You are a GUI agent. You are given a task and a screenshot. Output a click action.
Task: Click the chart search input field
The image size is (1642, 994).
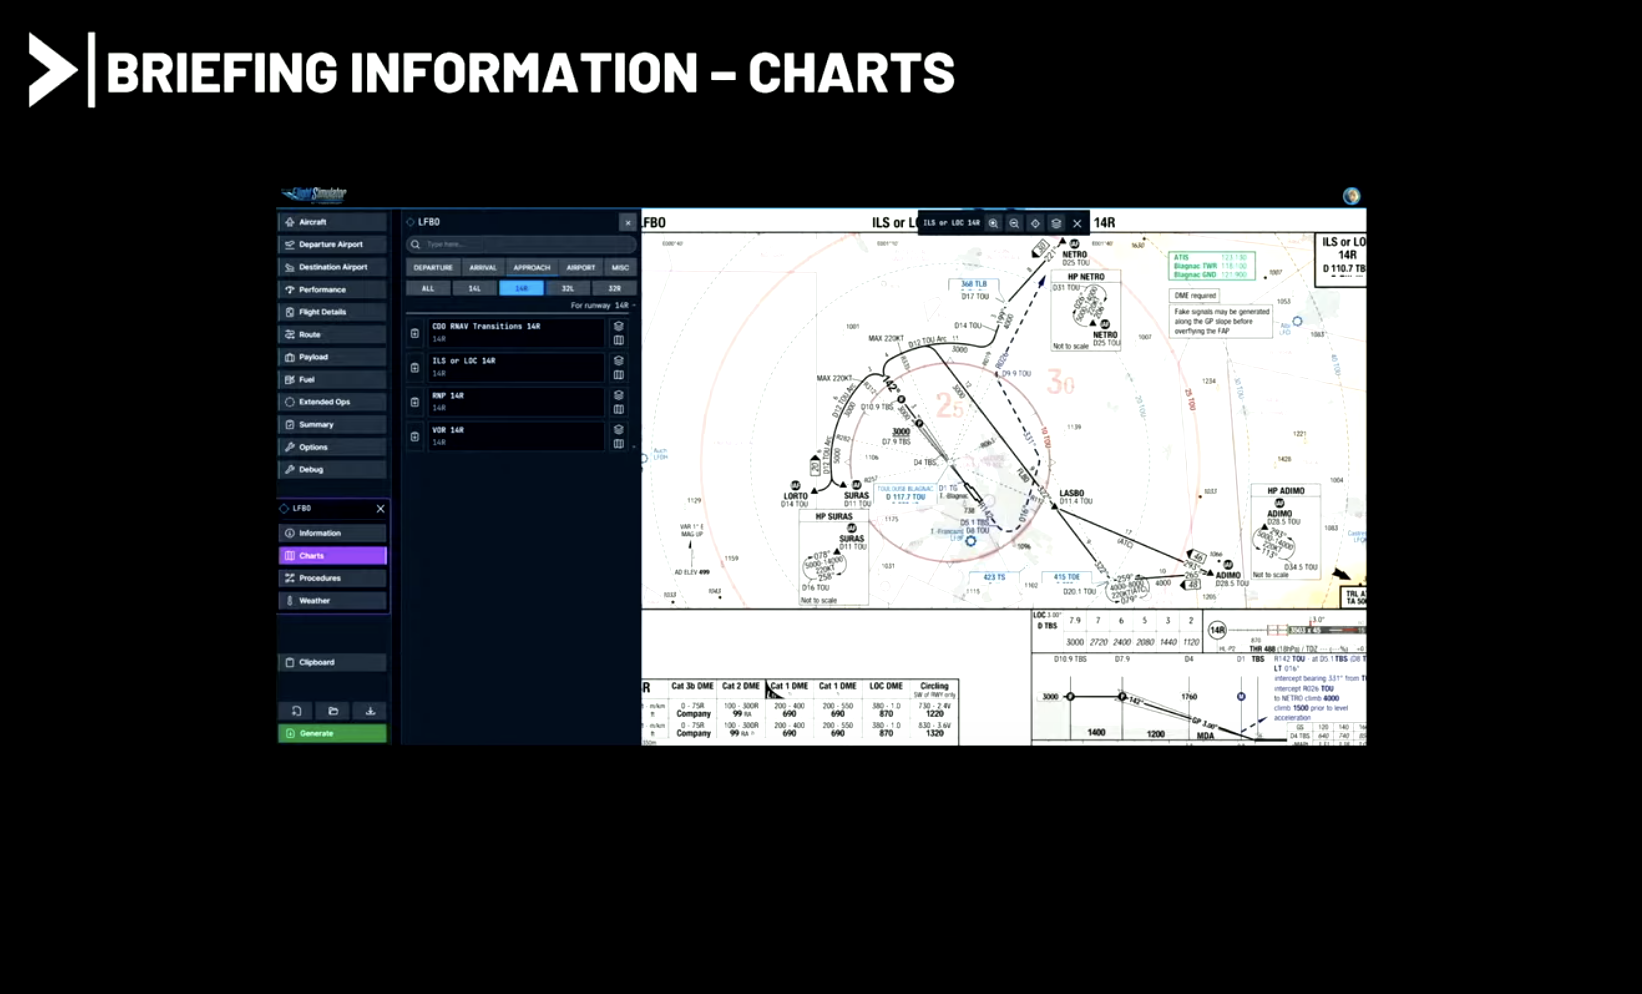(x=521, y=244)
